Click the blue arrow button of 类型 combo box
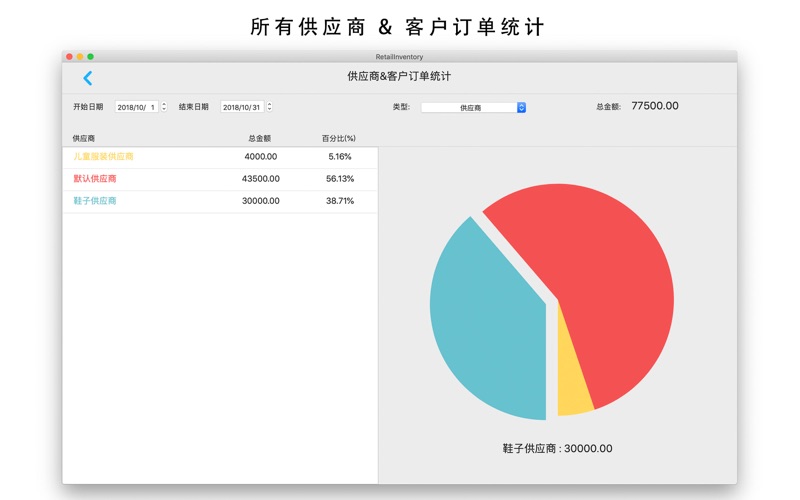This screenshot has width=800, height=500. click(x=521, y=107)
